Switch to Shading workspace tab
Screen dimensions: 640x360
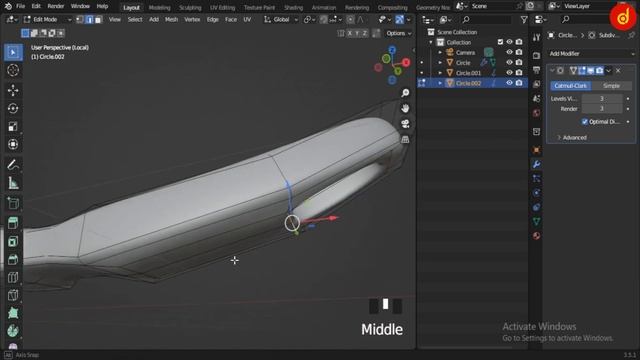(293, 7)
